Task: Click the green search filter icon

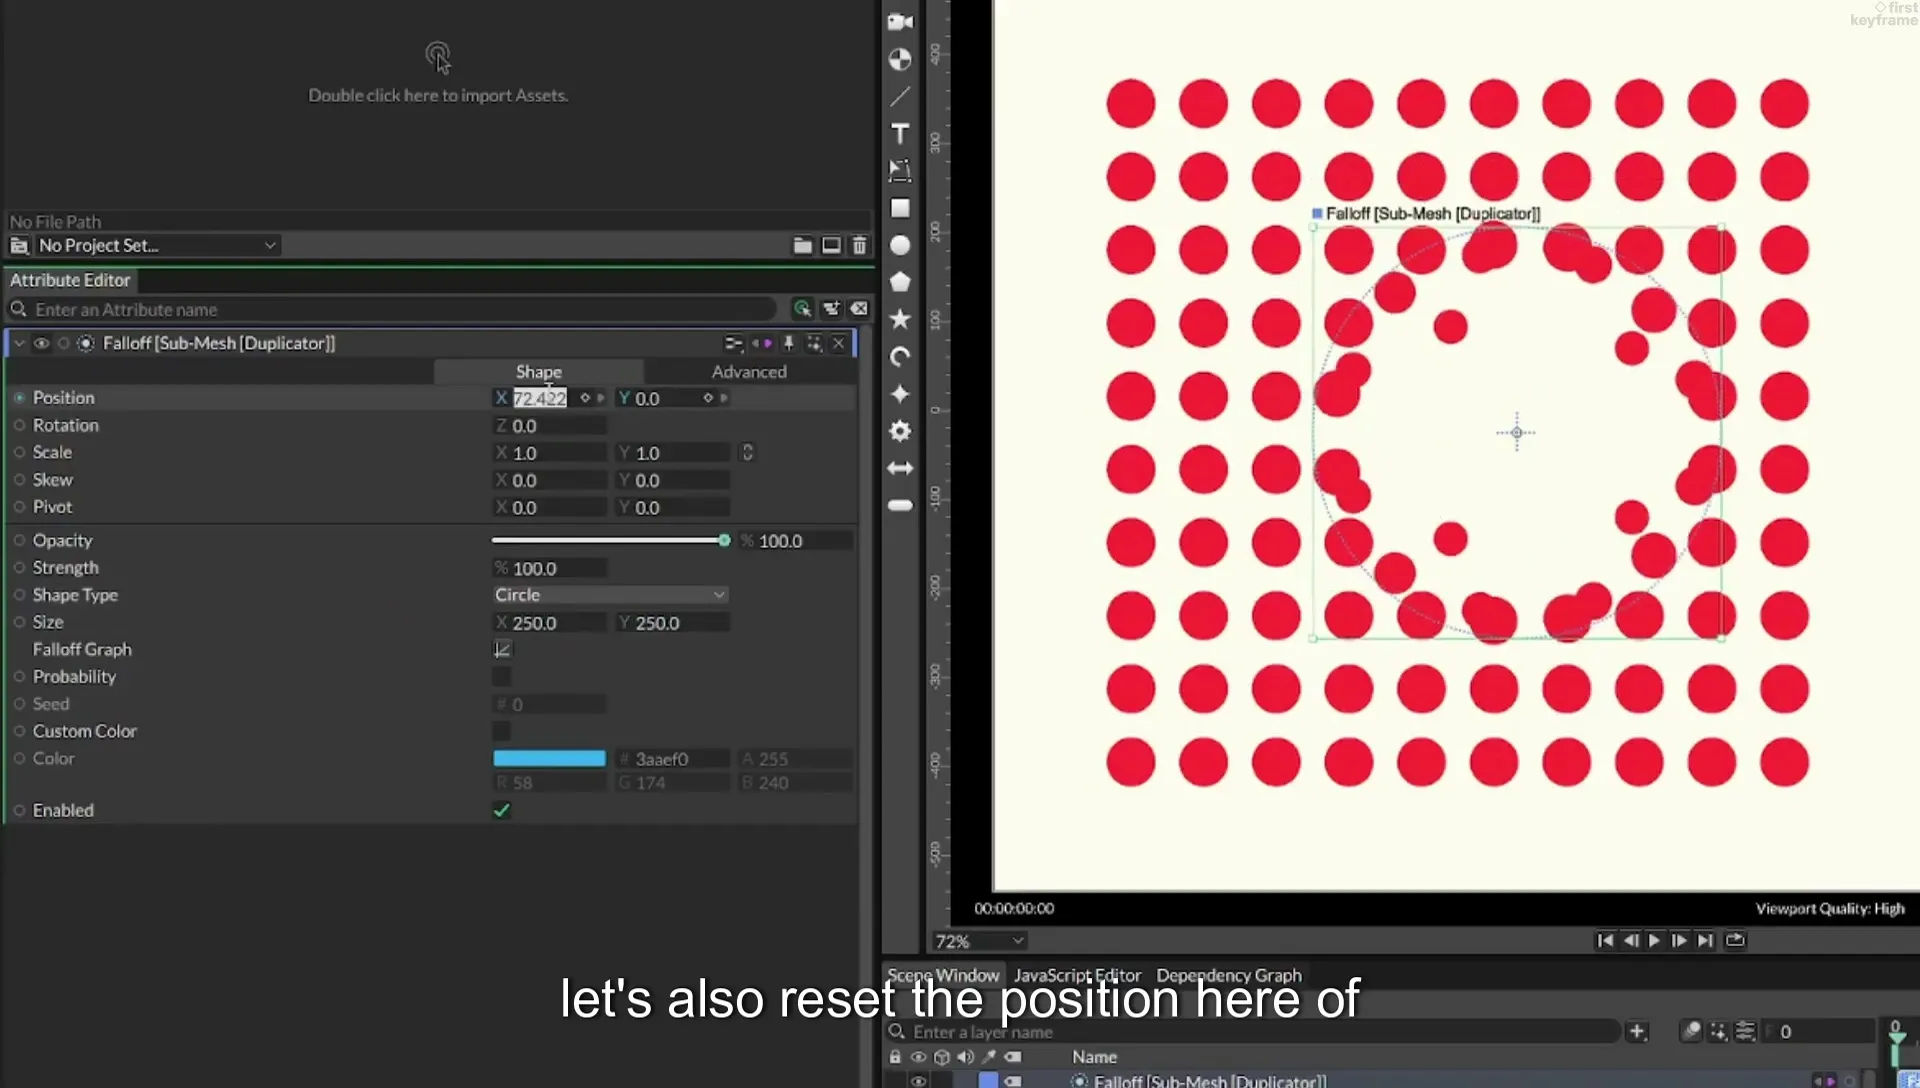Action: pyautogui.click(x=802, y=309)
